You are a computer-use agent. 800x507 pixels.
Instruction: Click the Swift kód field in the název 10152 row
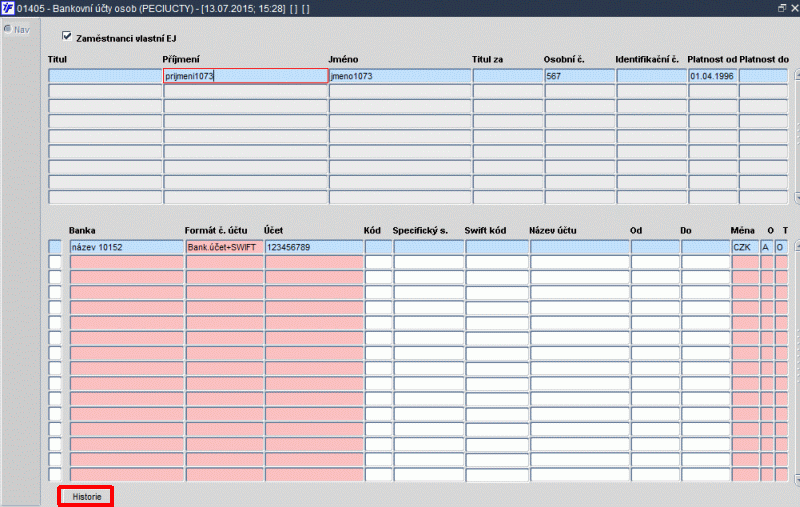pyautogui.click(x=497, y=247)
